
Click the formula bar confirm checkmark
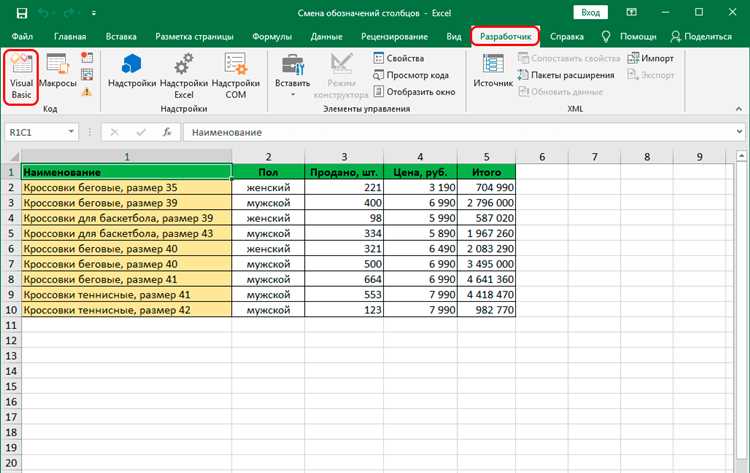click(141, 132)
